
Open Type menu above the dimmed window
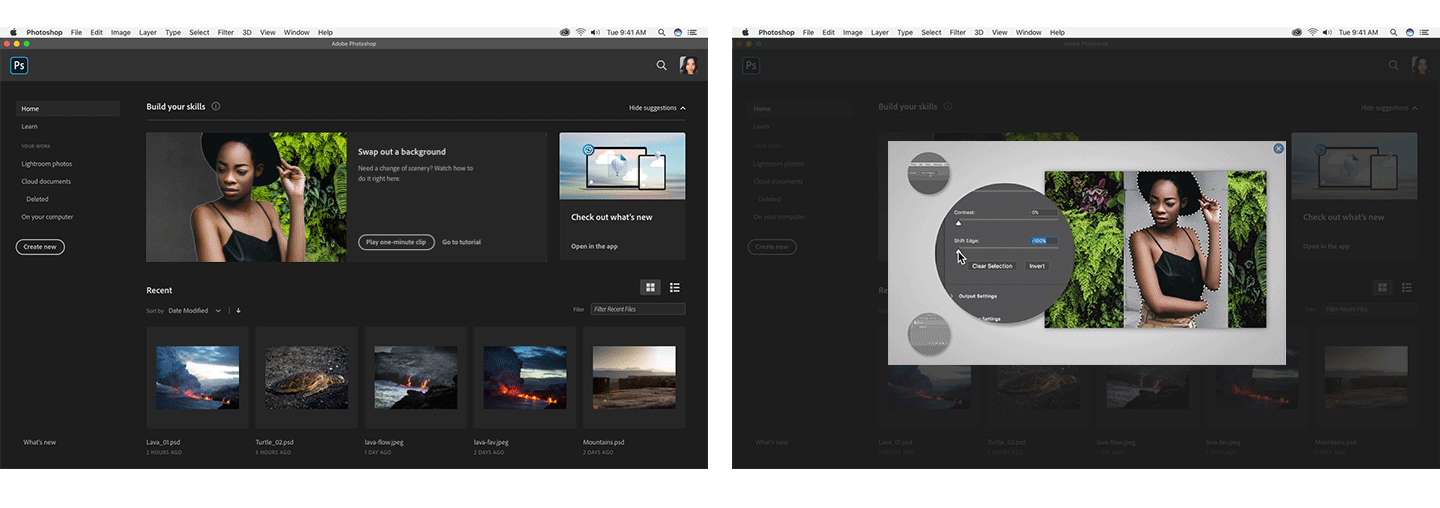pos(905,32)
